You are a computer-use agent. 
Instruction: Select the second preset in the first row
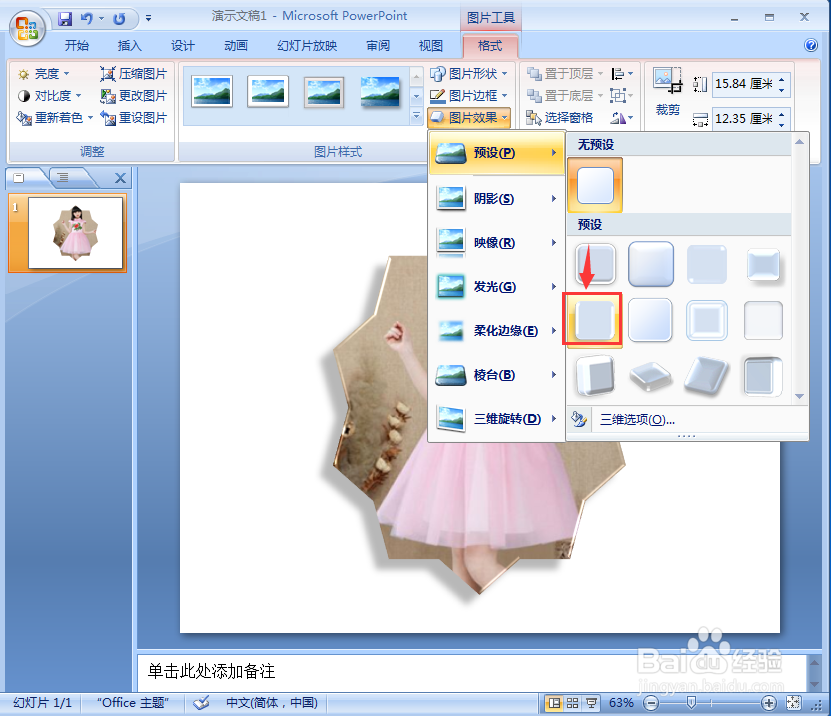click(x=651, y=264)
